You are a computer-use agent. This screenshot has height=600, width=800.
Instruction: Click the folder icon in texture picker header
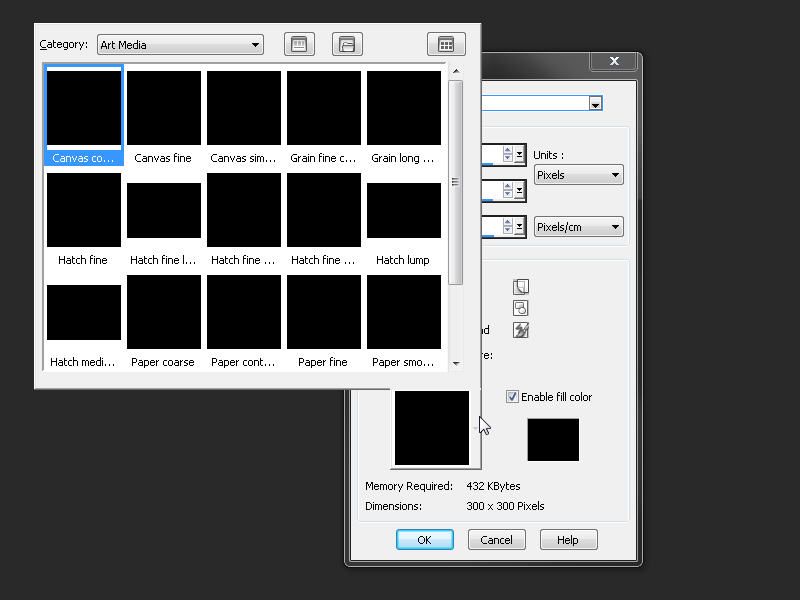pyautogui.click(x=347, y=44)
